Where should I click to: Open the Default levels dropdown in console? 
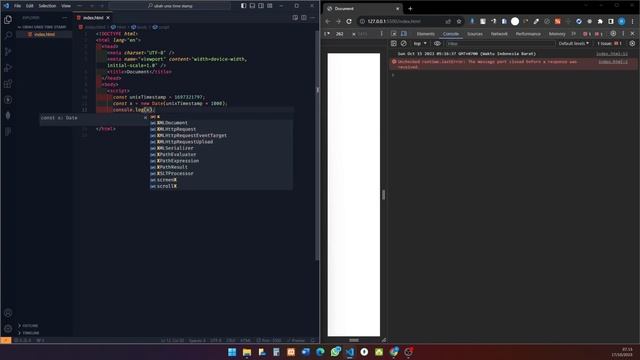[574, 43]
